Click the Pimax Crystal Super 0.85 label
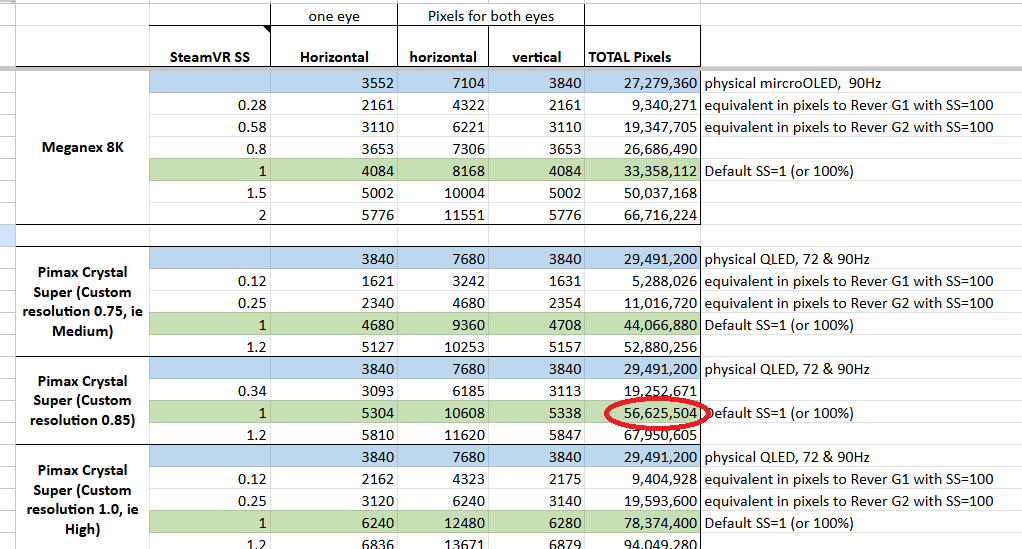 [83, 400]
